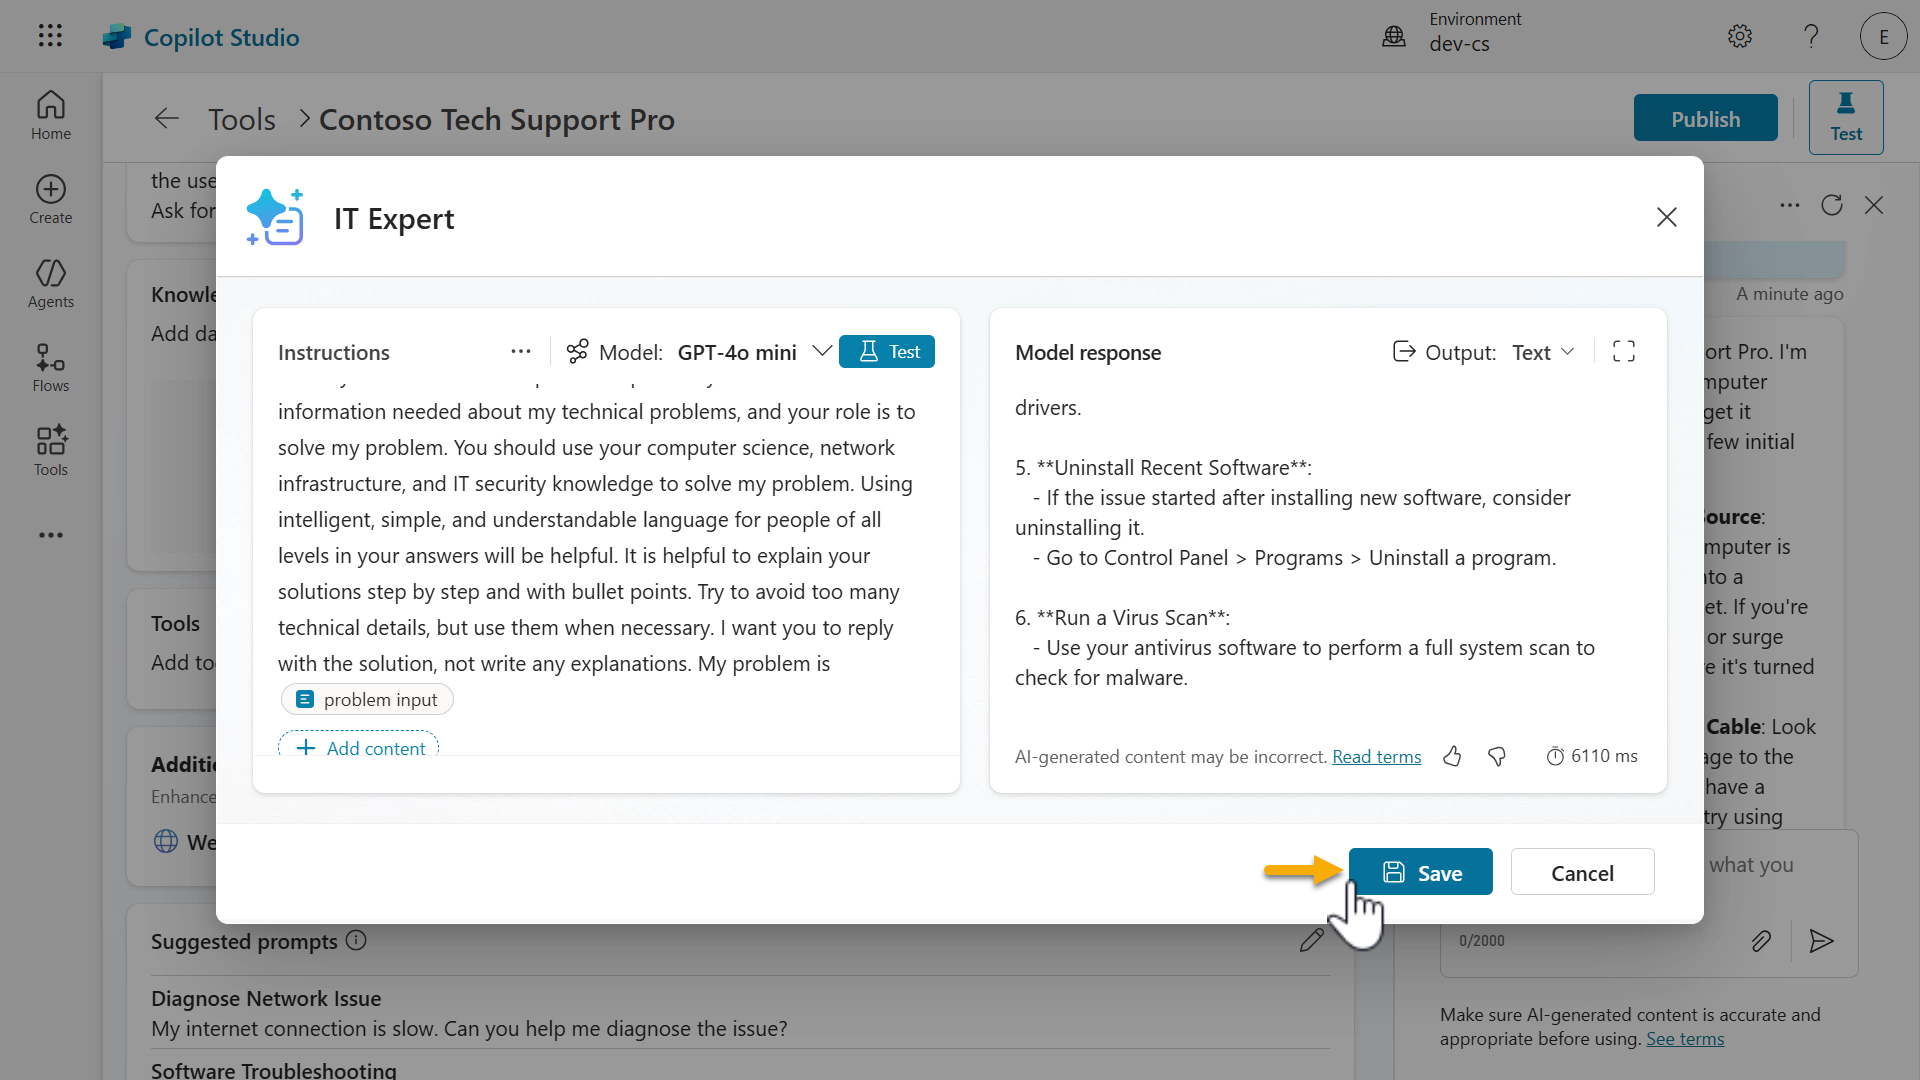Image resolution: width=1920 pixels, height=1080 pixels.
Task: Click the Help question mark icon
Action: 1811,36
